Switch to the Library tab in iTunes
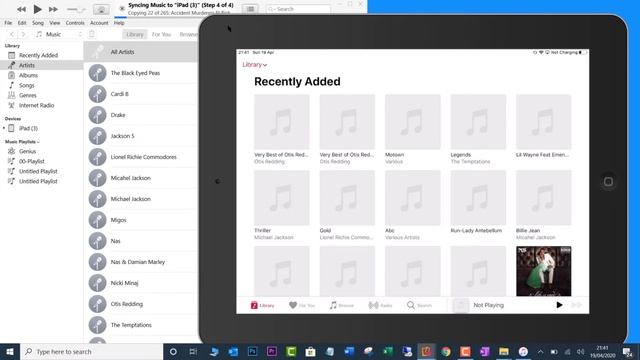This screenshot has width=640, height=360. coord(135,34)
